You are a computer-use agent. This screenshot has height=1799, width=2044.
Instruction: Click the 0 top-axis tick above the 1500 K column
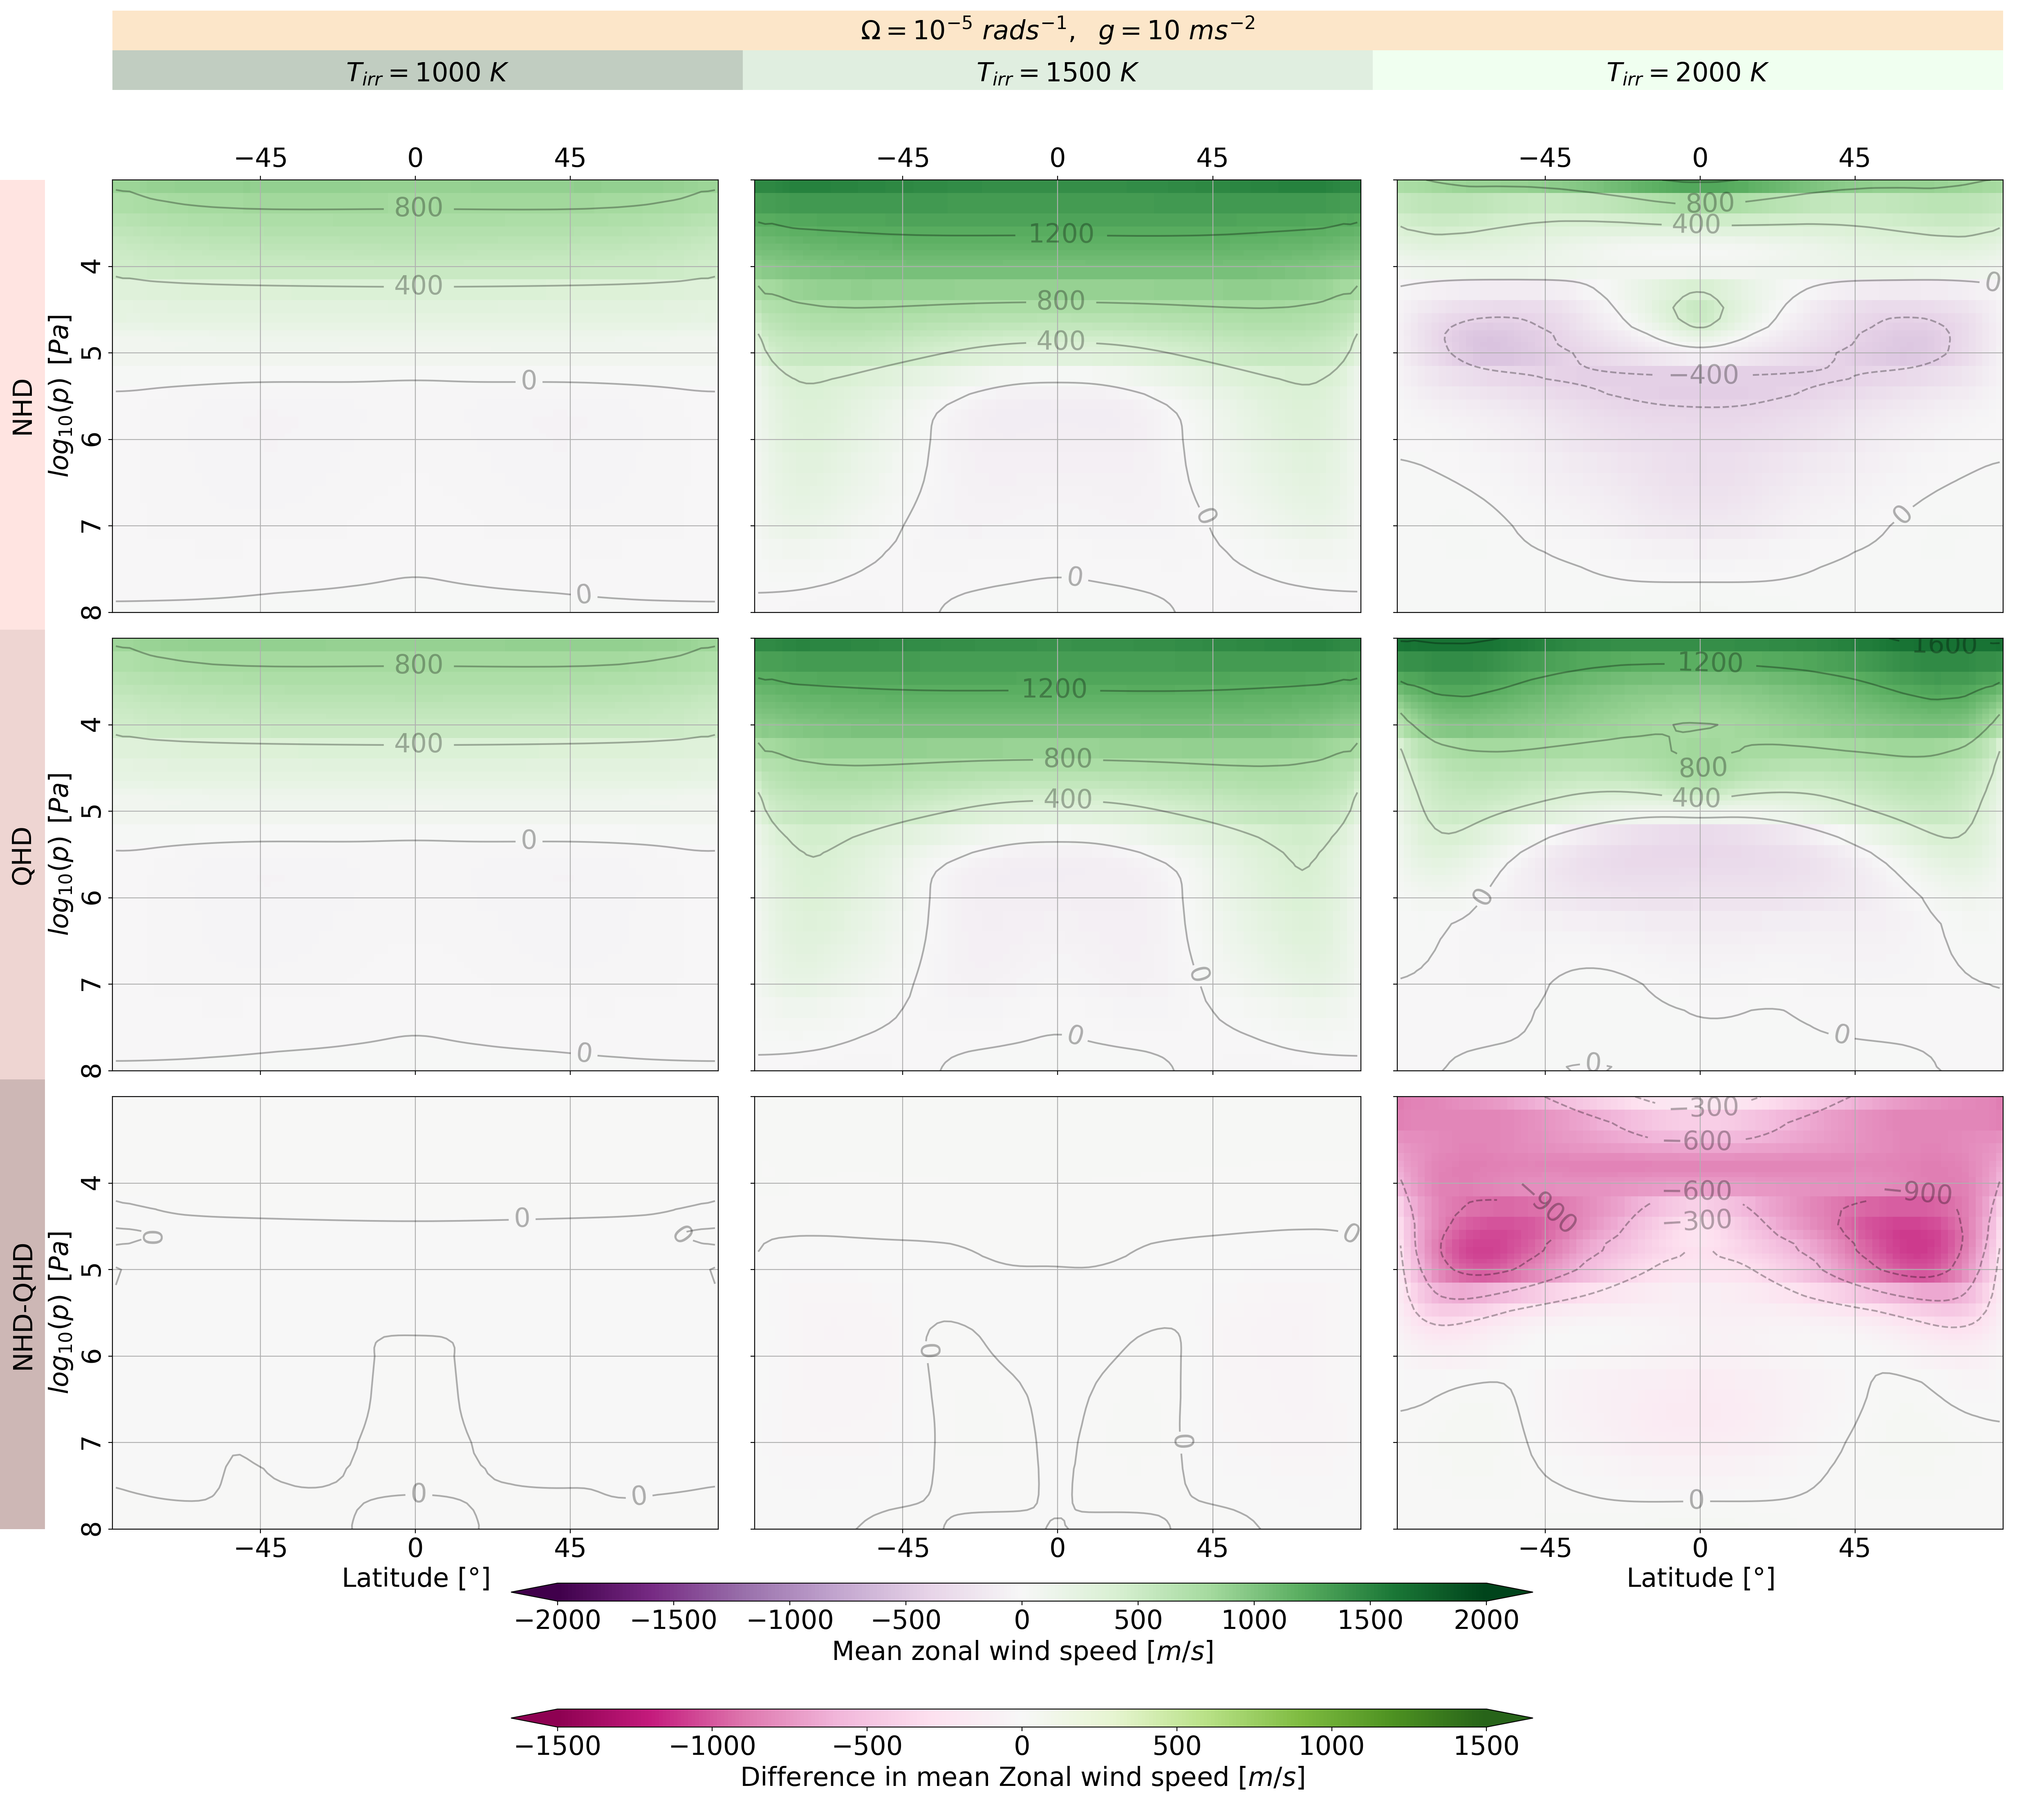pos(1057,158)
